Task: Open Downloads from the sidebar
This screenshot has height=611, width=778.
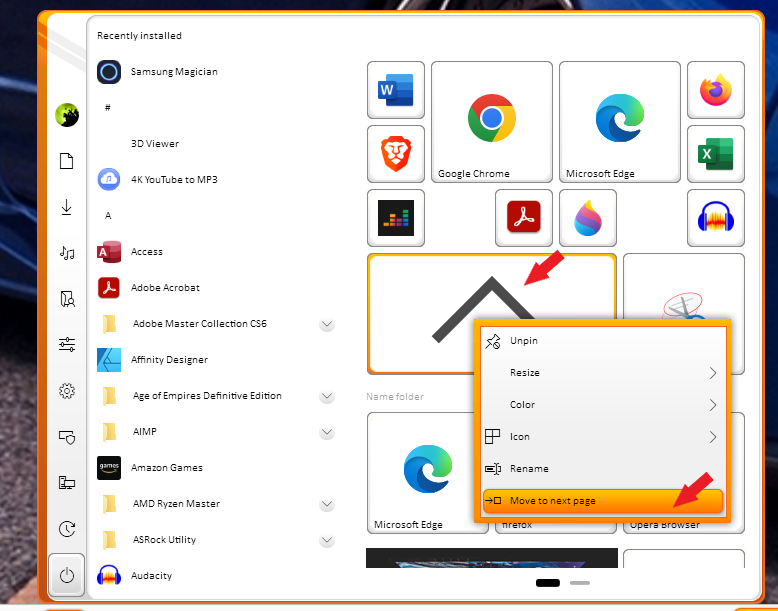Action: click(x=66, y=207)
